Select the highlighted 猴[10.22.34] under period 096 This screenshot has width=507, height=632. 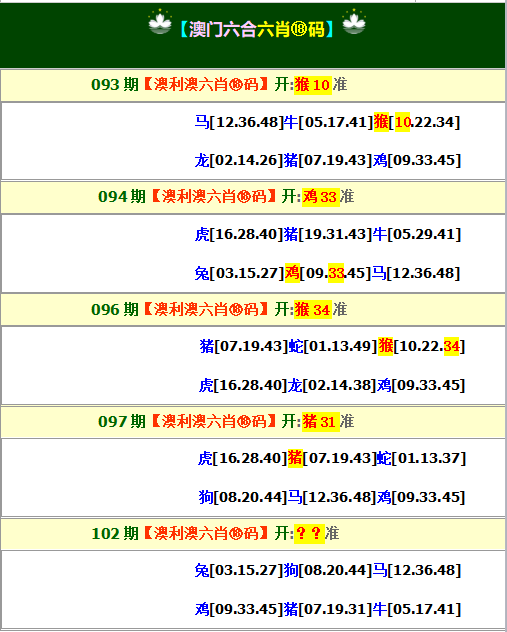point(422,346)
